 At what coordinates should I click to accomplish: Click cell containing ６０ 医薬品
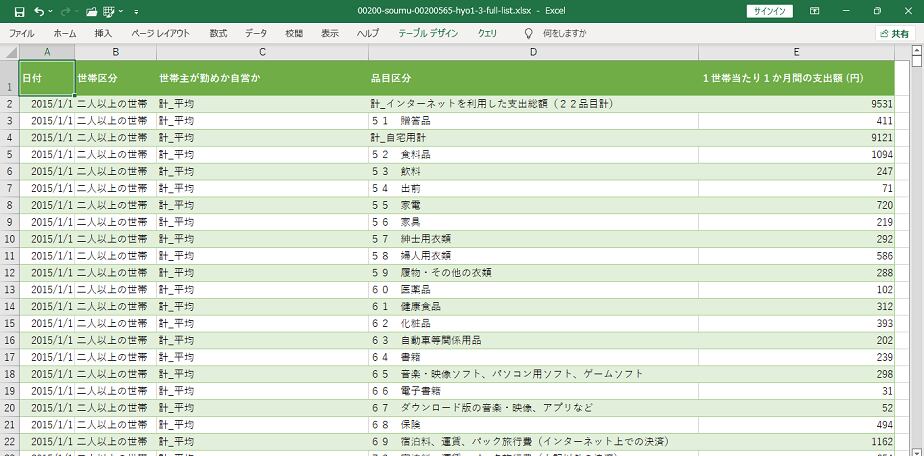pyautogui.click(x=533, y=290)
